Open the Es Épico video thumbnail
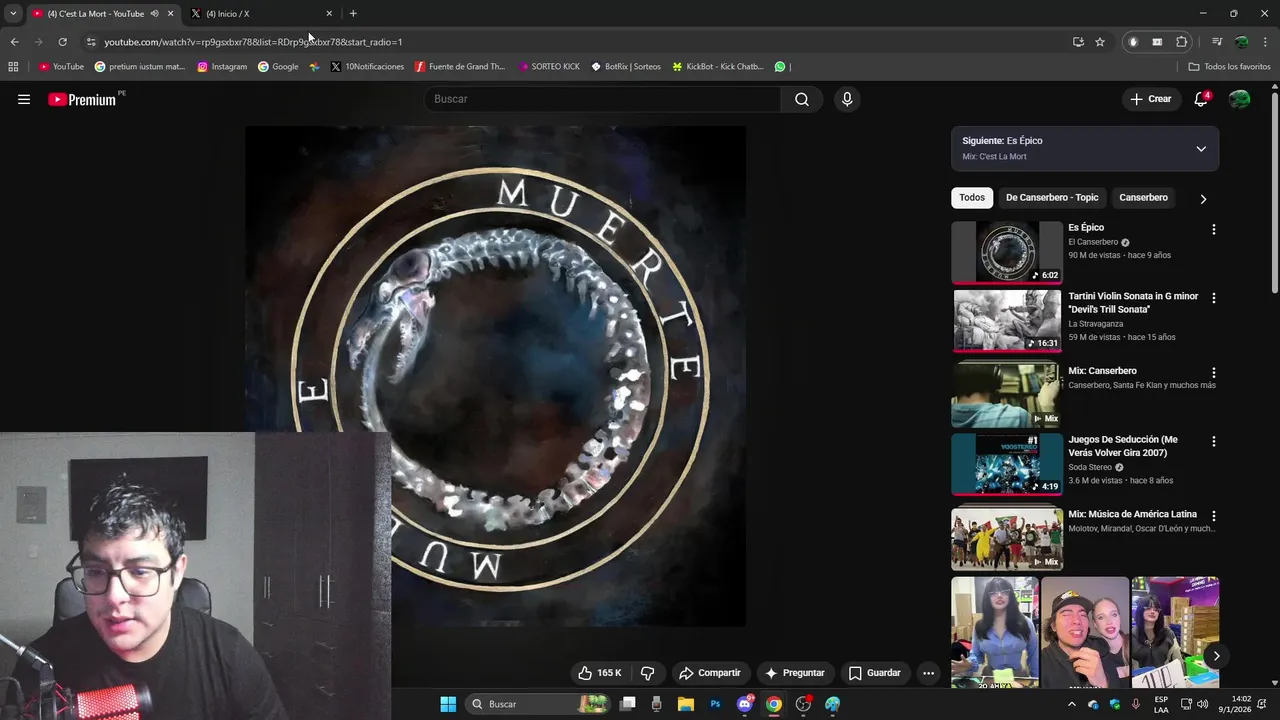 click(x=1007, y=253)
